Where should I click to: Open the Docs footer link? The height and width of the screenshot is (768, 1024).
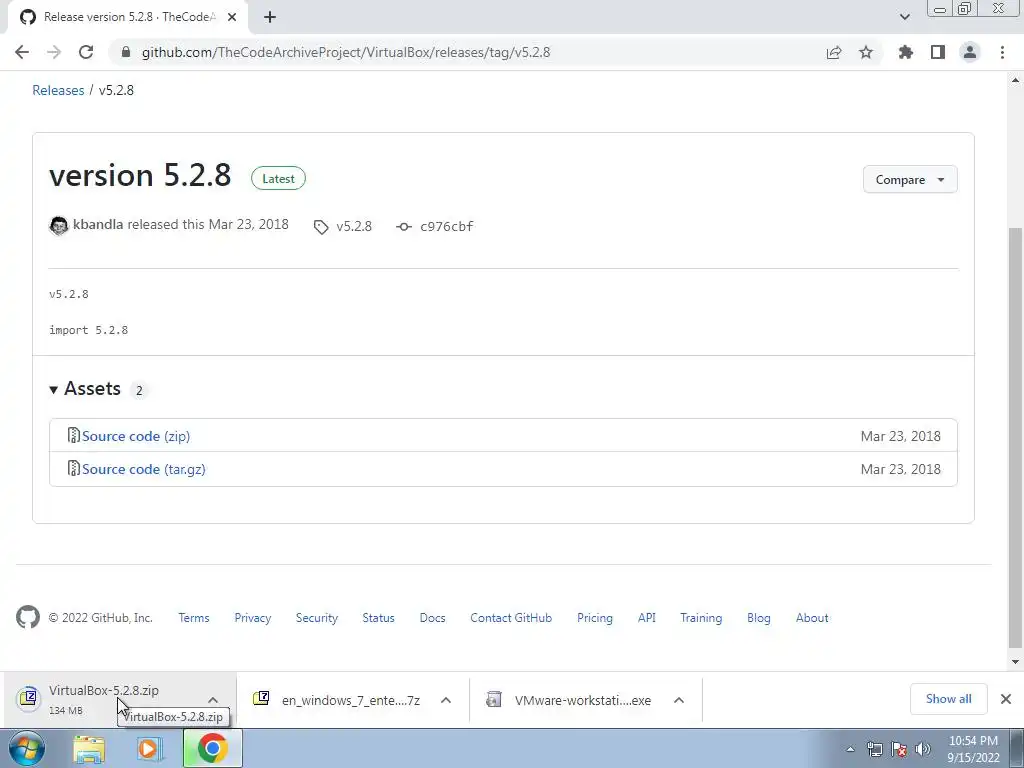[x=432, y=618]
